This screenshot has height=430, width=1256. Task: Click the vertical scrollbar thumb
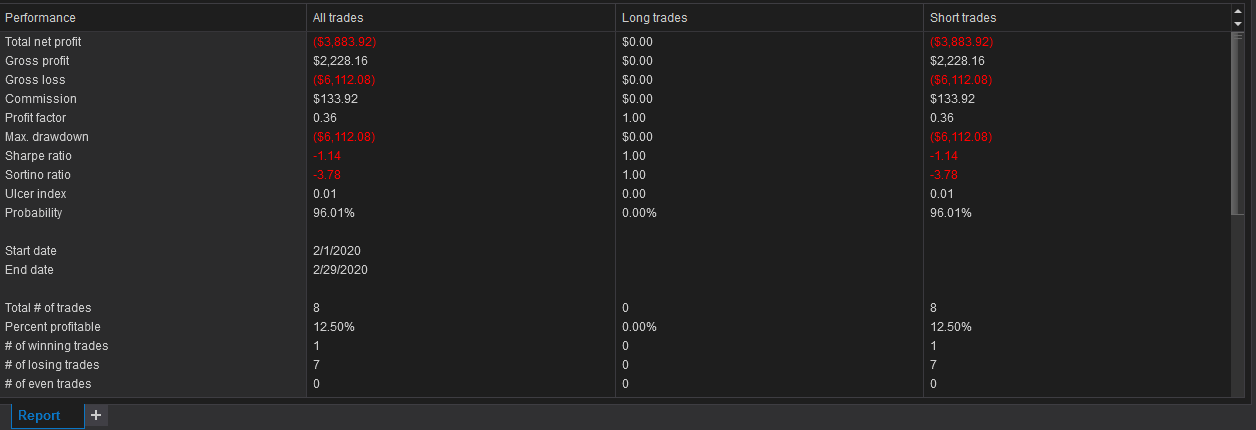(1238, 123)
